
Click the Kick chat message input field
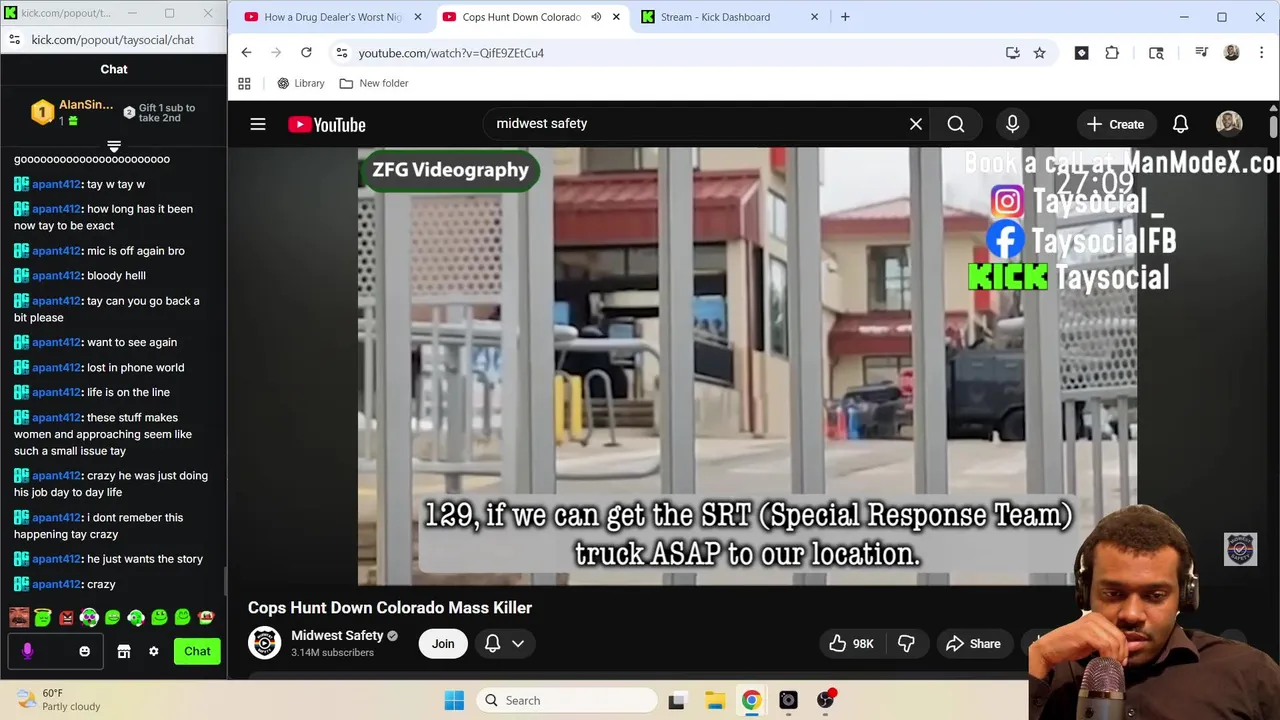(54, 651)
